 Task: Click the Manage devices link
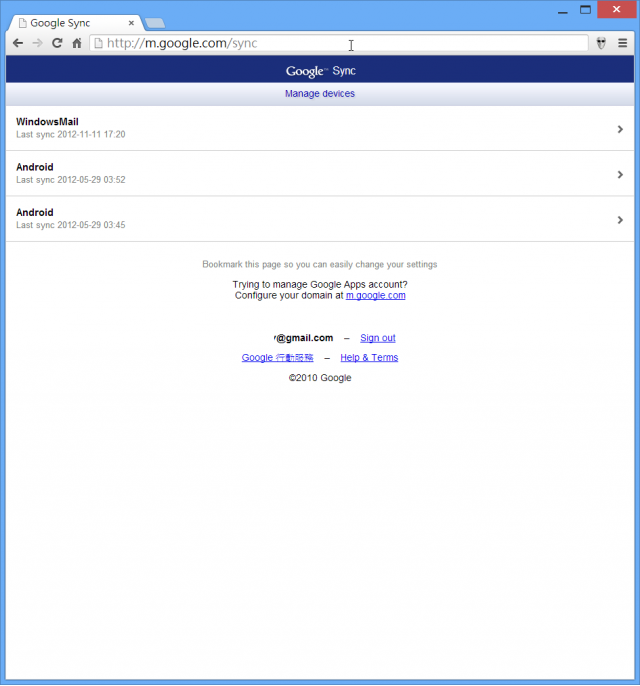[320, 94]
